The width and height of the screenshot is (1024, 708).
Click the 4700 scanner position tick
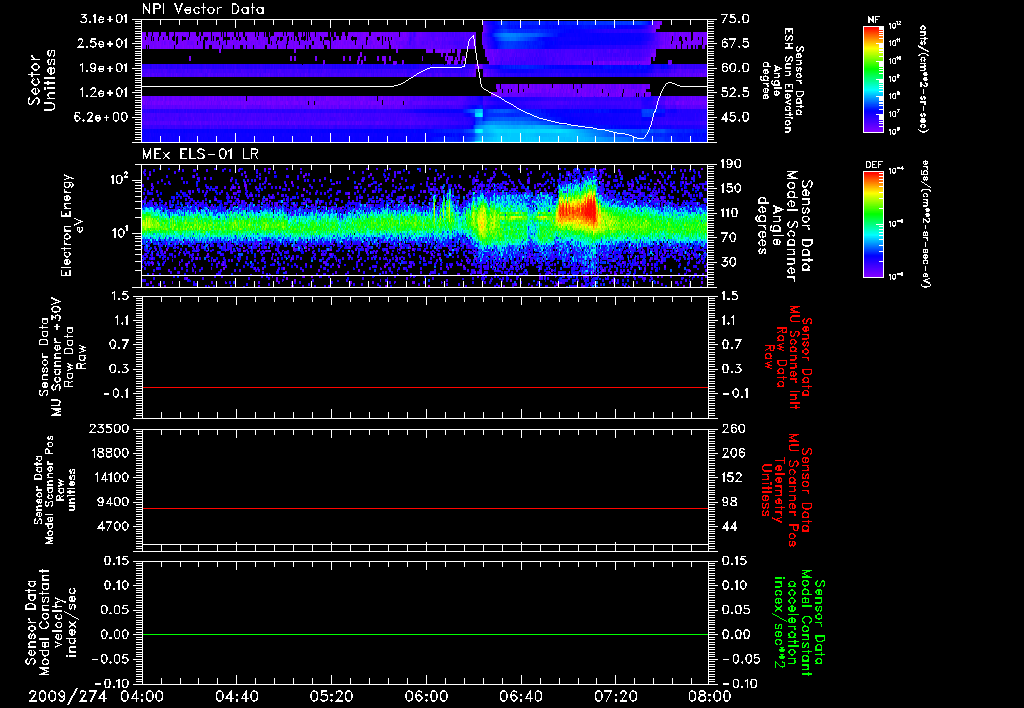tap(112, 526)
